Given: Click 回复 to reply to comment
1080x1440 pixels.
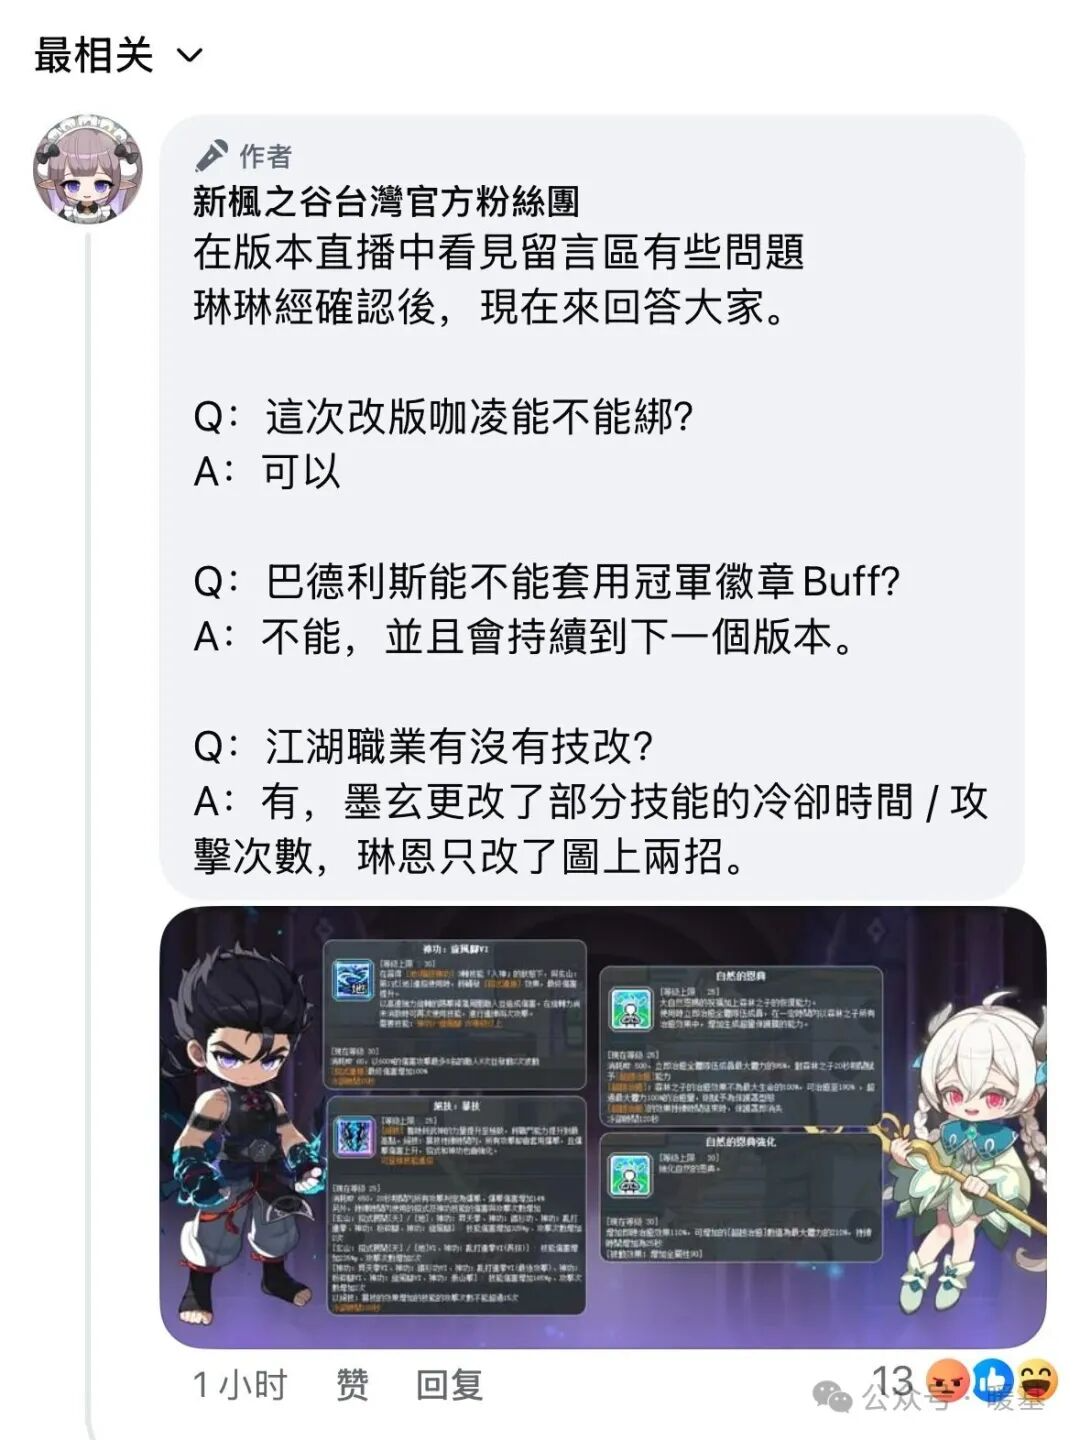Looking at the screenshot, I should pos(449,1385).
